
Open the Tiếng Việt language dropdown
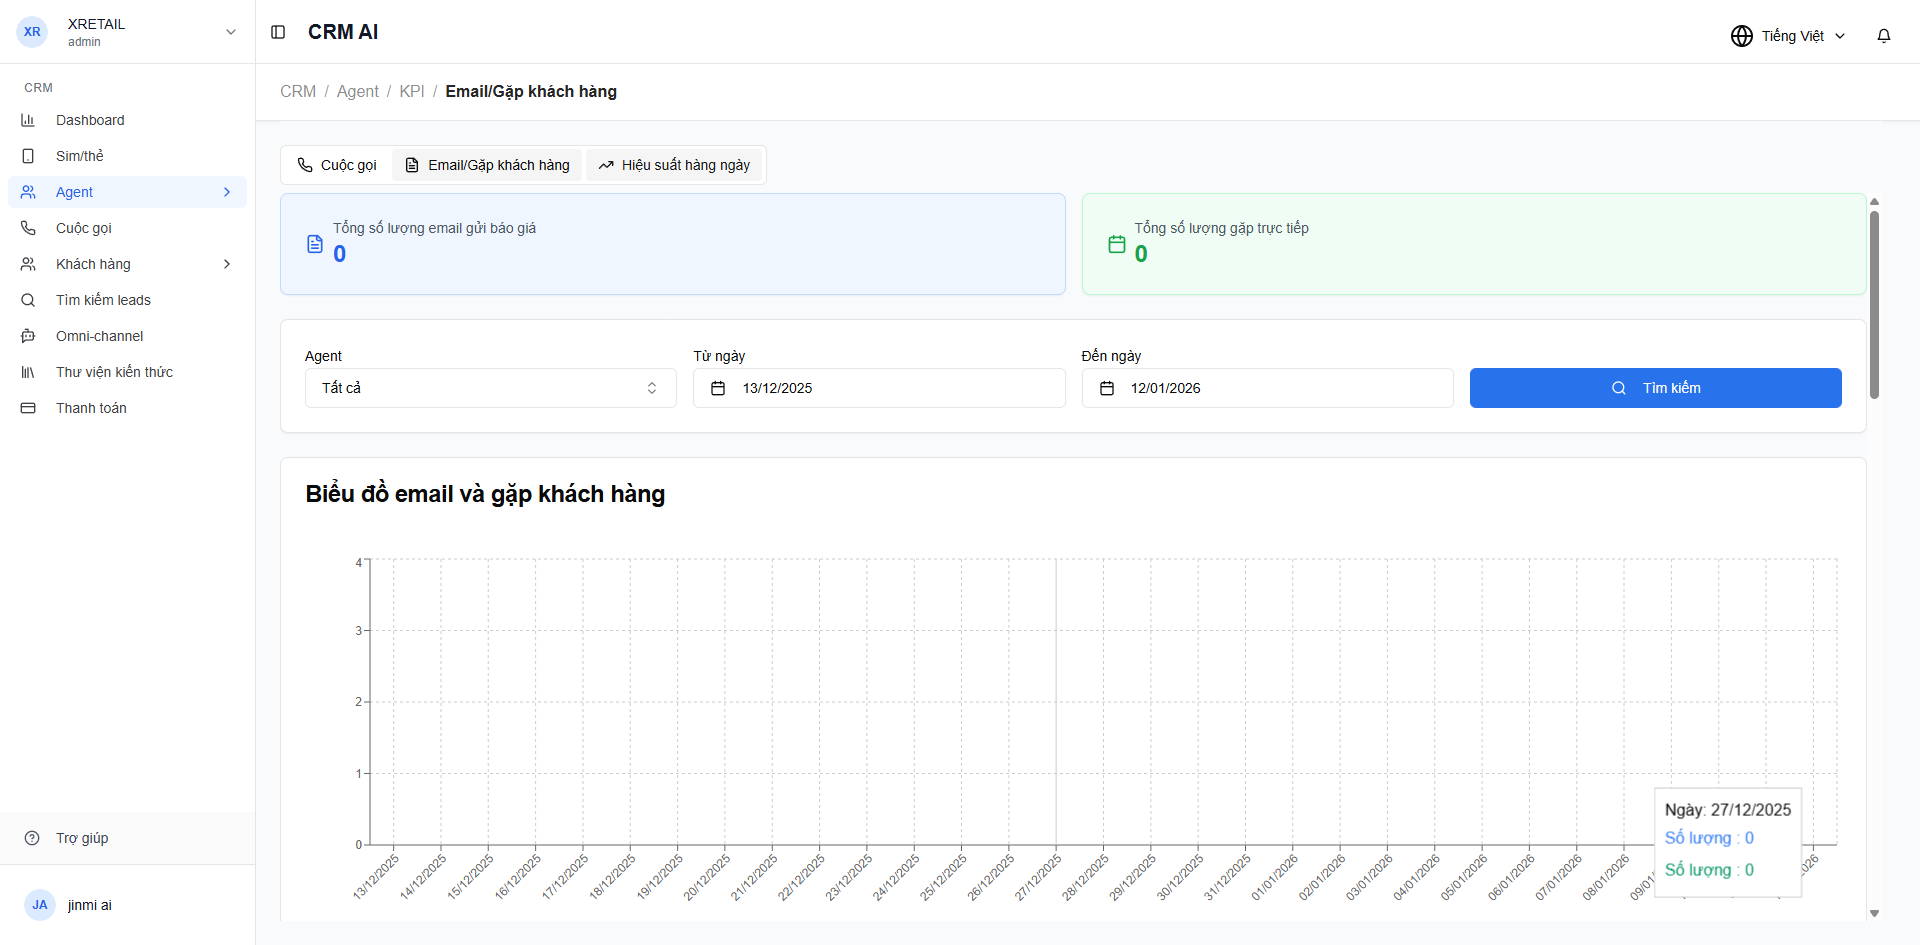click(1788, 36)
